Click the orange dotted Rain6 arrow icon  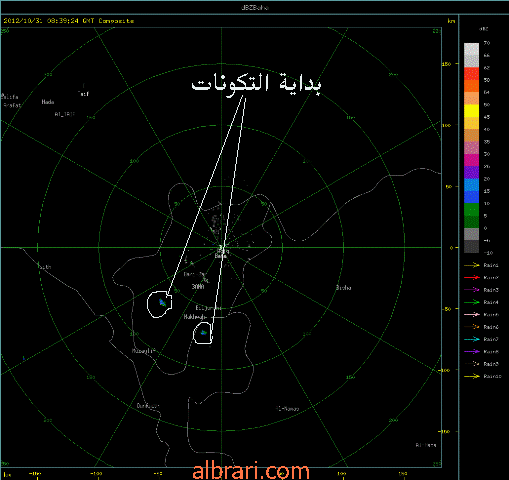click(472, 327)
